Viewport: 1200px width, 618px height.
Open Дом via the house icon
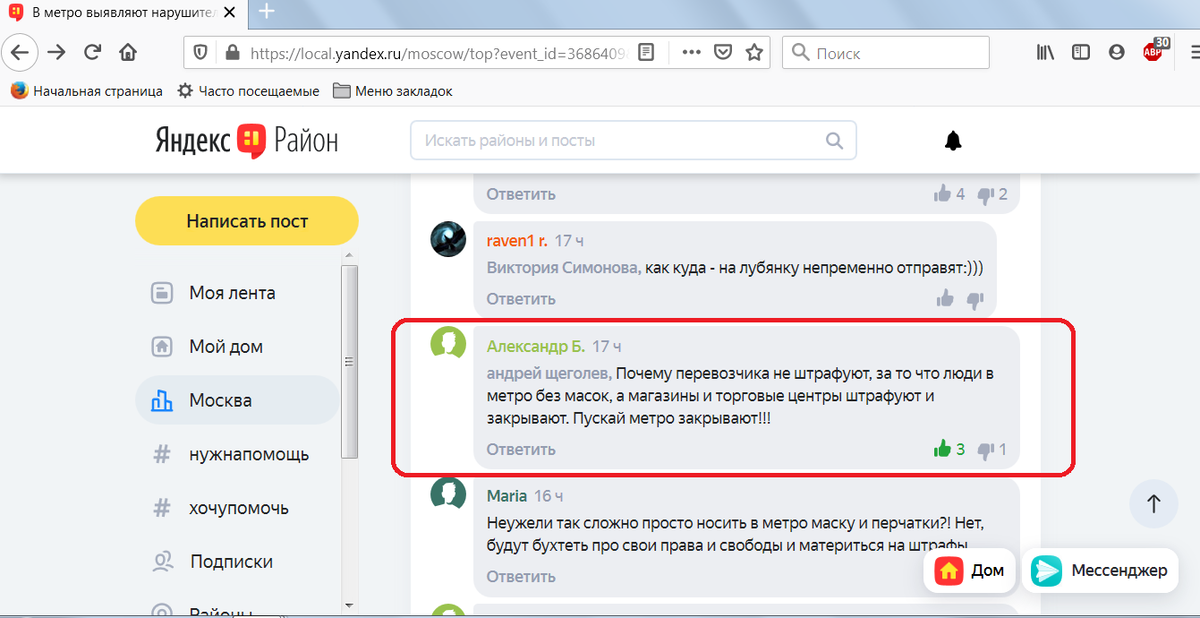[x=968, y=570]
